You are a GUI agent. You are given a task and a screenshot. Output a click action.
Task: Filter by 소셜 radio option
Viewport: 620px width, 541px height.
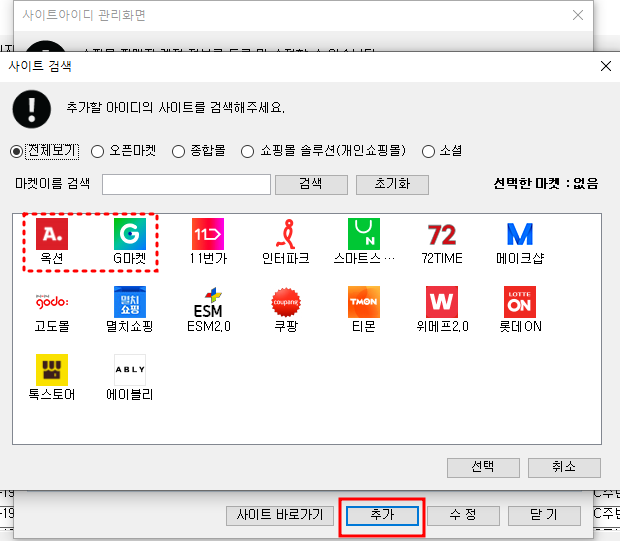coord(428,151)
